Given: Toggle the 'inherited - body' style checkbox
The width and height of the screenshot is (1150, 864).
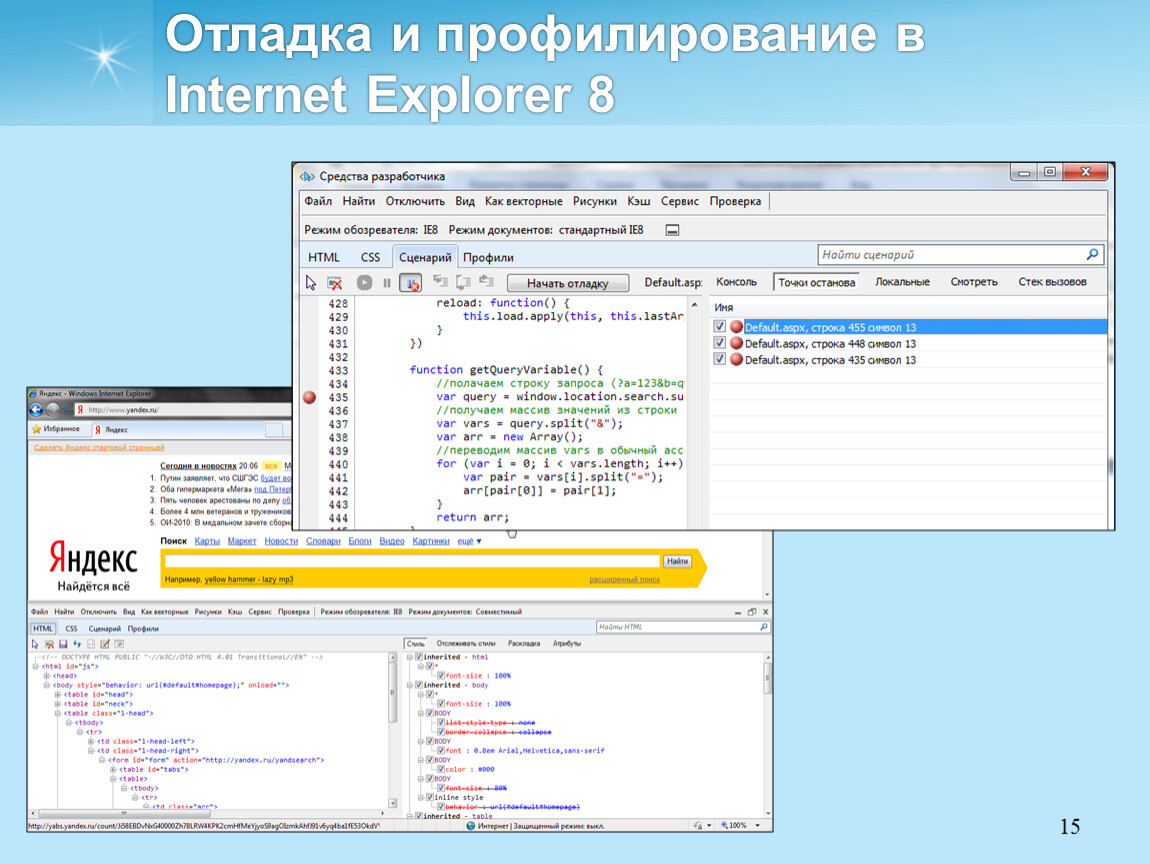Looking at the screenshot, I should pyautogui.click(x=419, y=685).
